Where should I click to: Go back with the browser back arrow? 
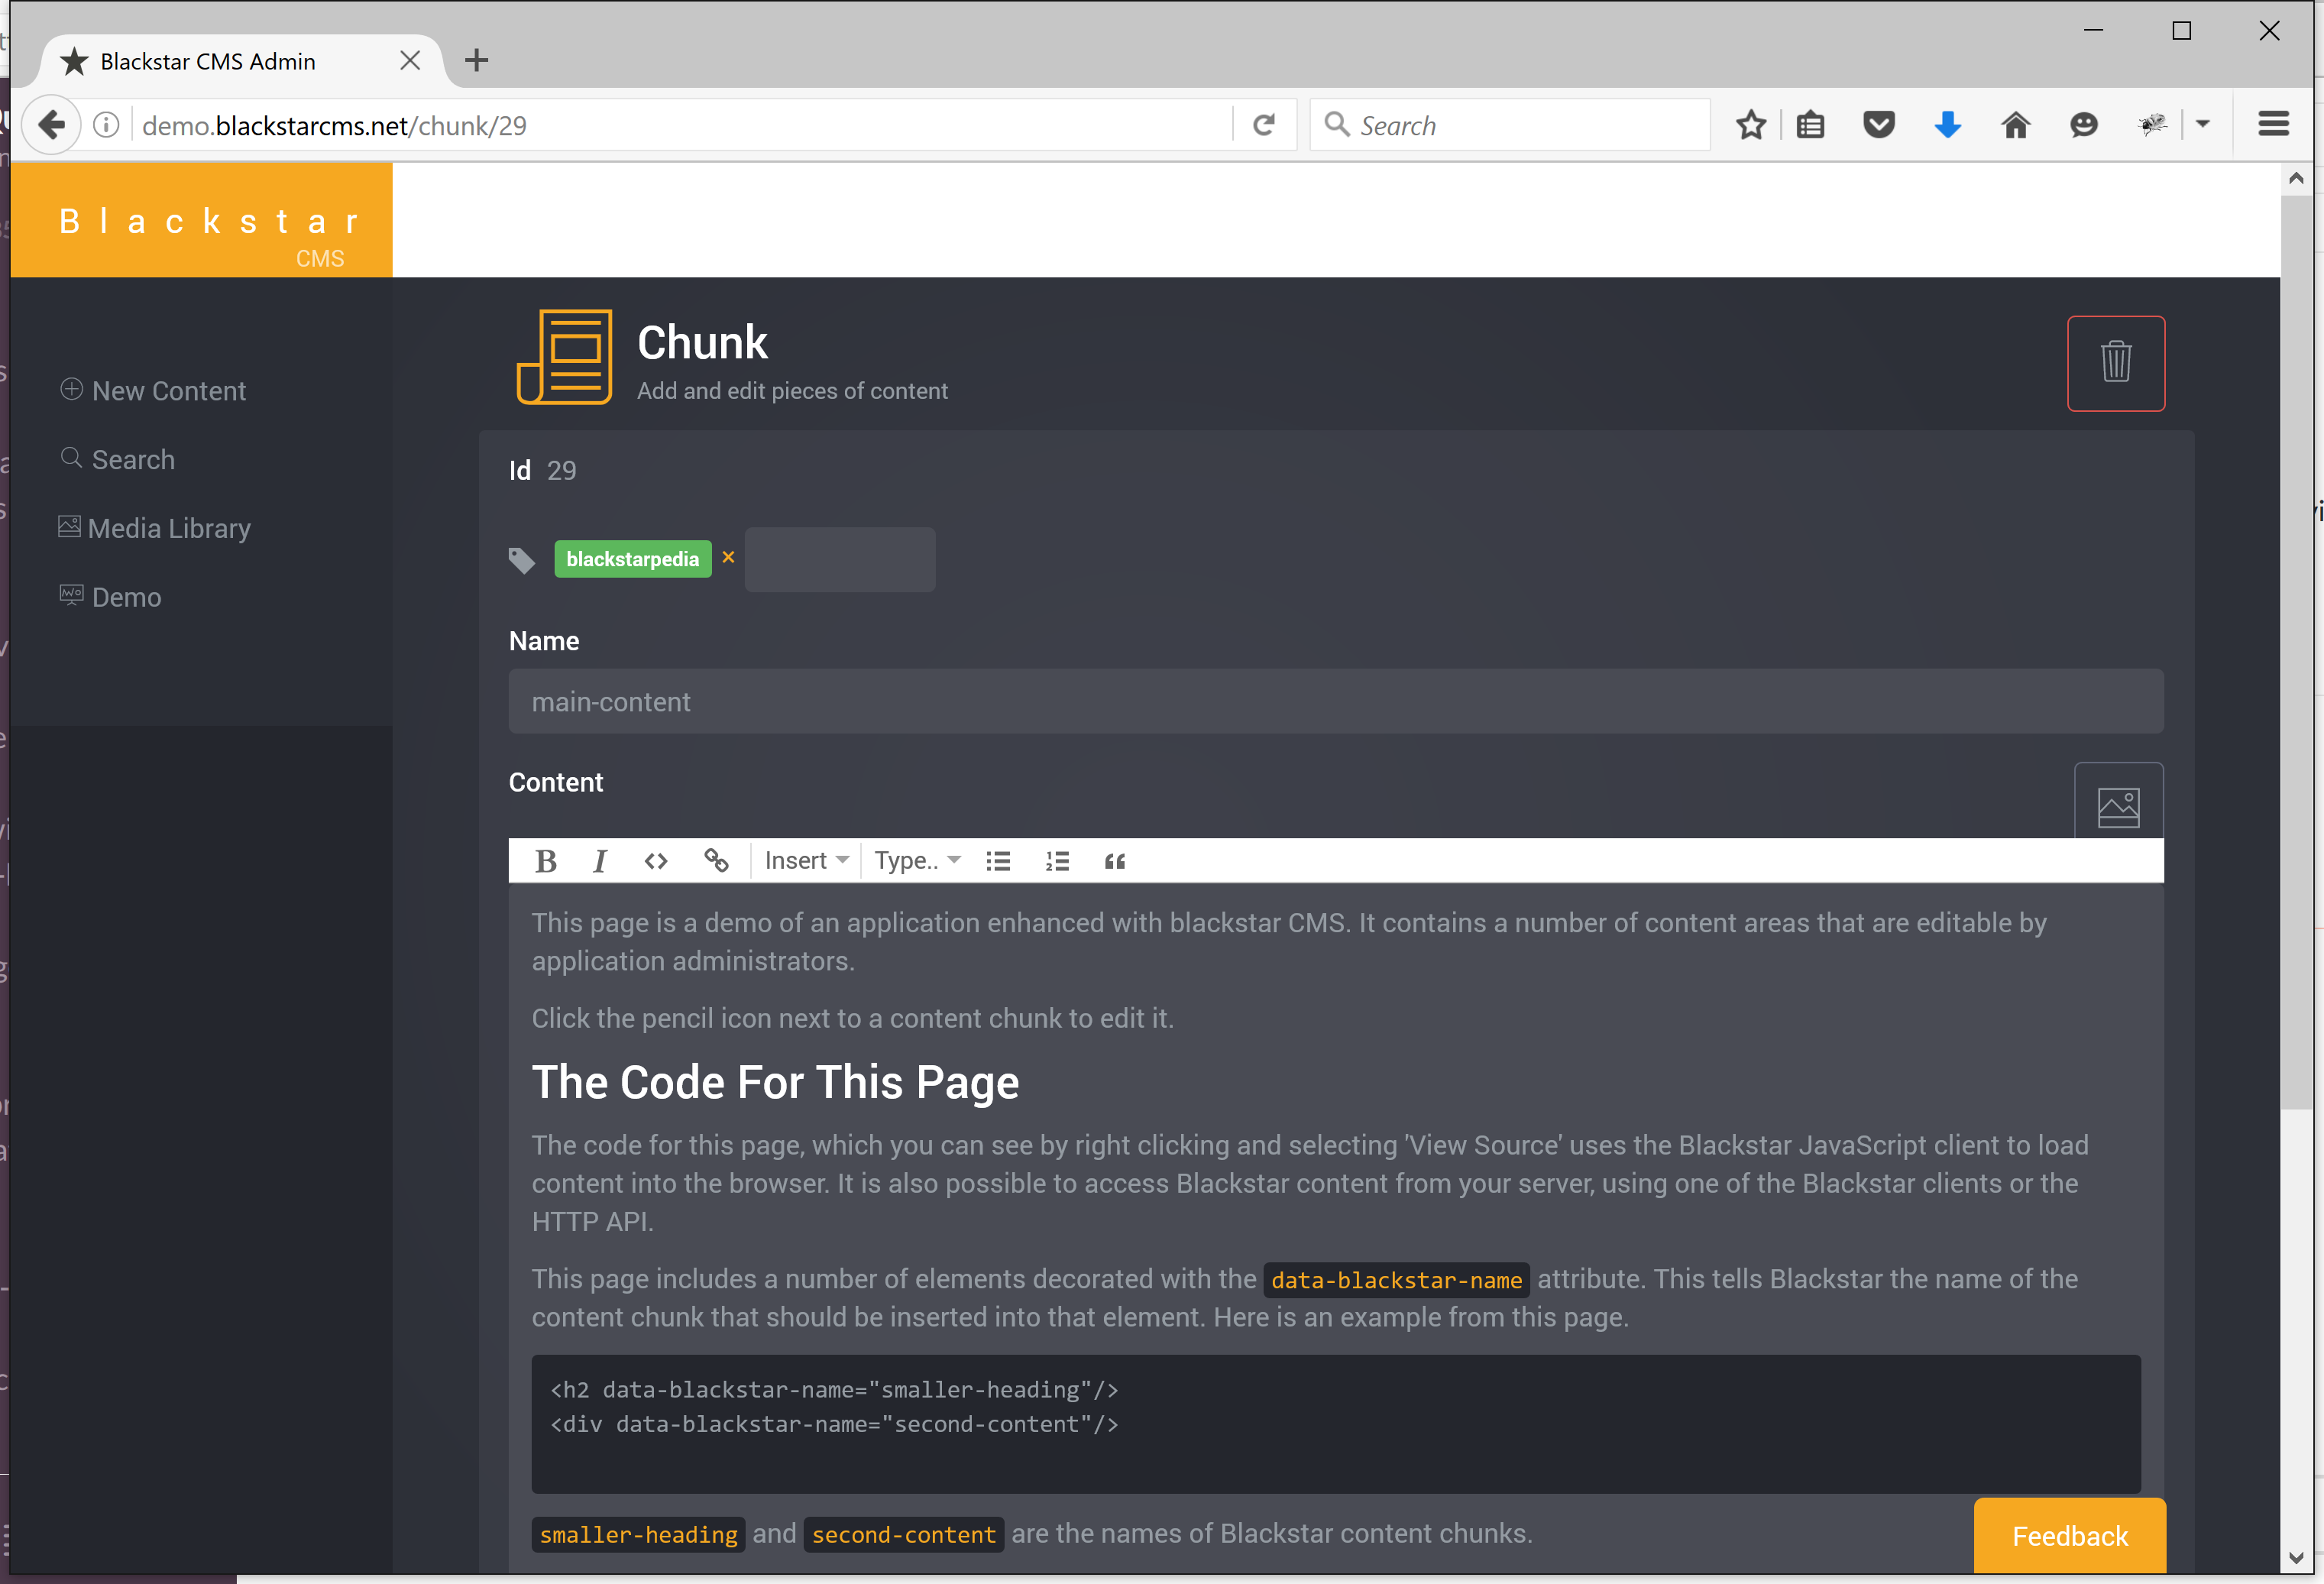50,125
